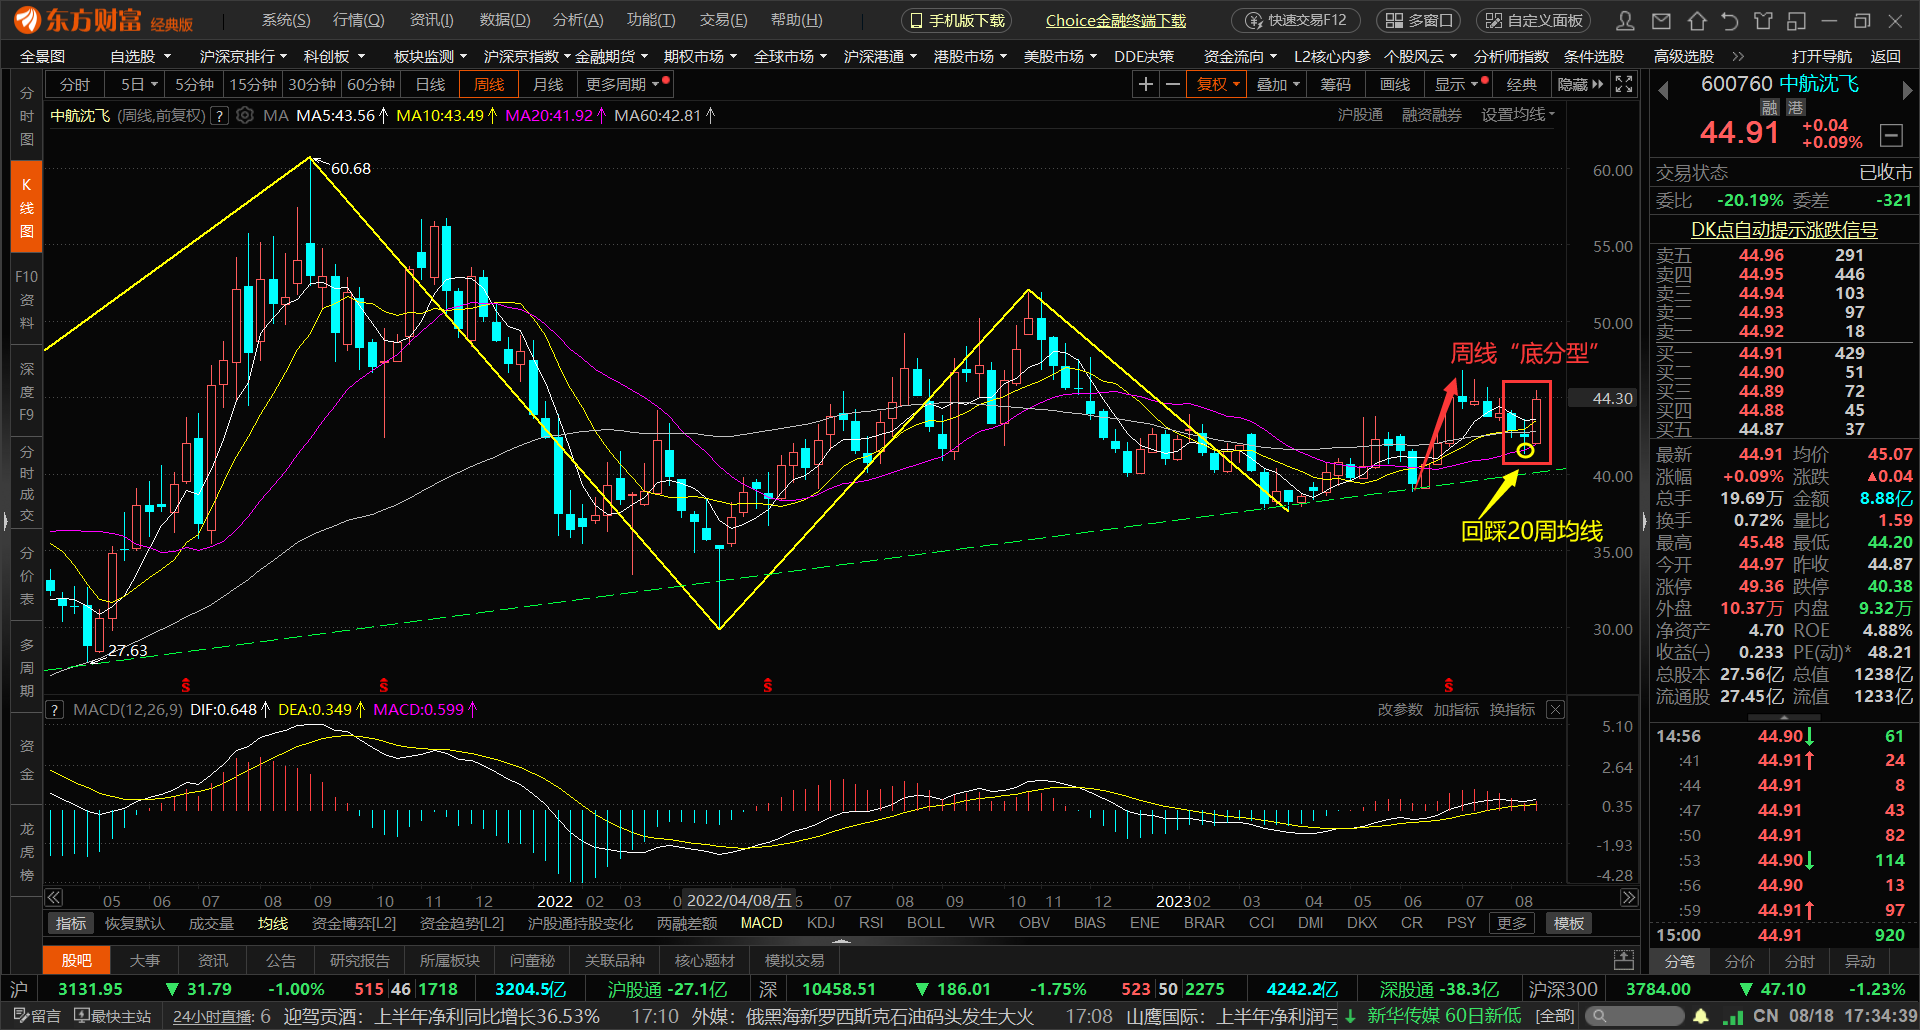Click 手机版下载 mobile download
Screen dimensions: 1920x1030
957,21
